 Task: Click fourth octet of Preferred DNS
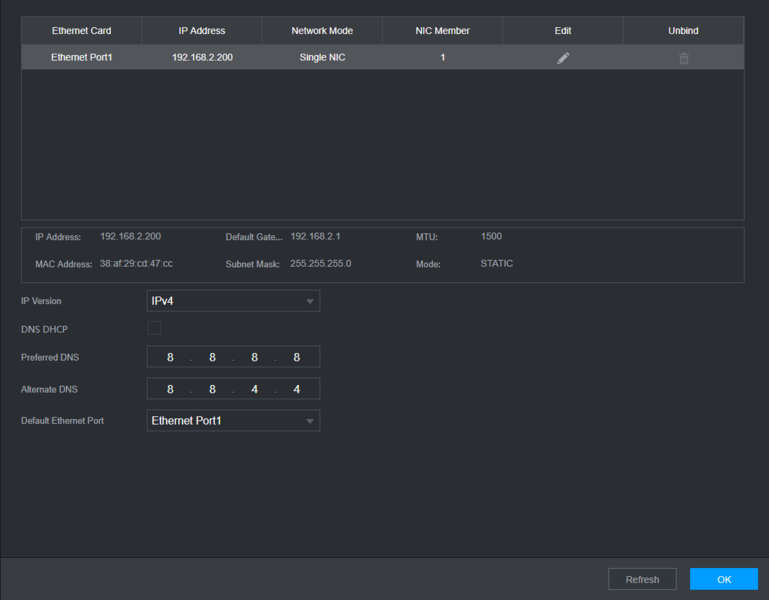pyautogui.click(x=297, y=357)
